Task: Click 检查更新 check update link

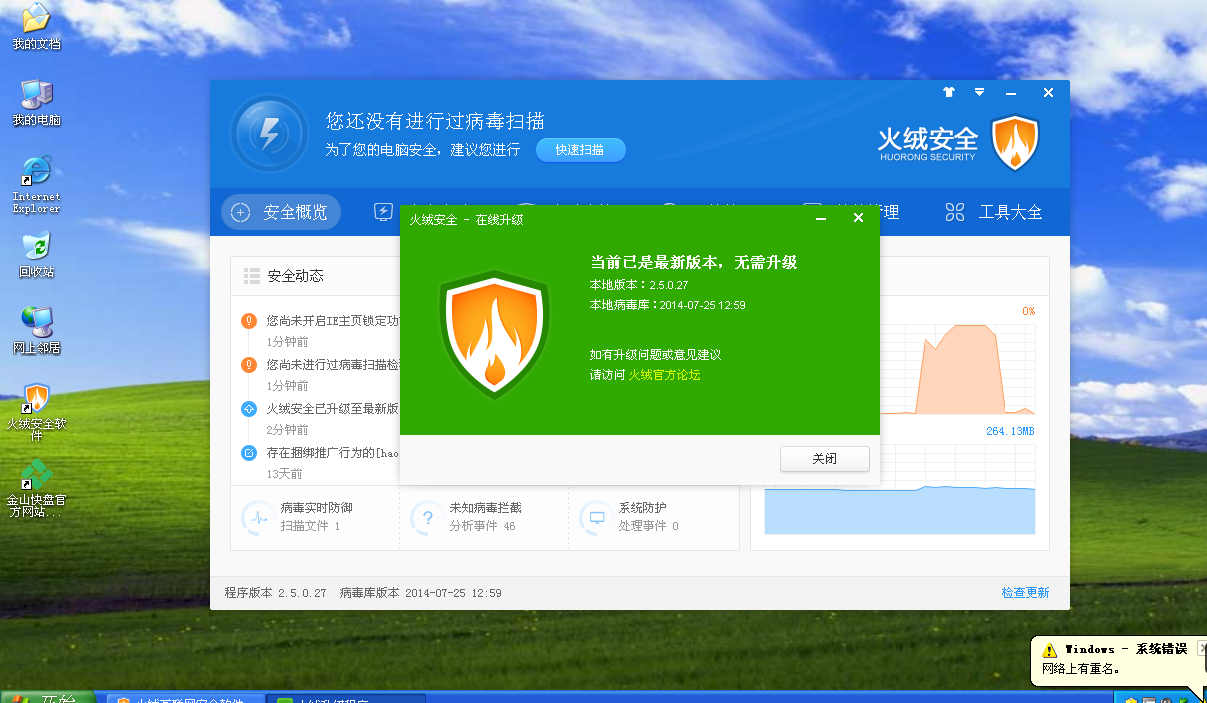Action: (1025, 593)
